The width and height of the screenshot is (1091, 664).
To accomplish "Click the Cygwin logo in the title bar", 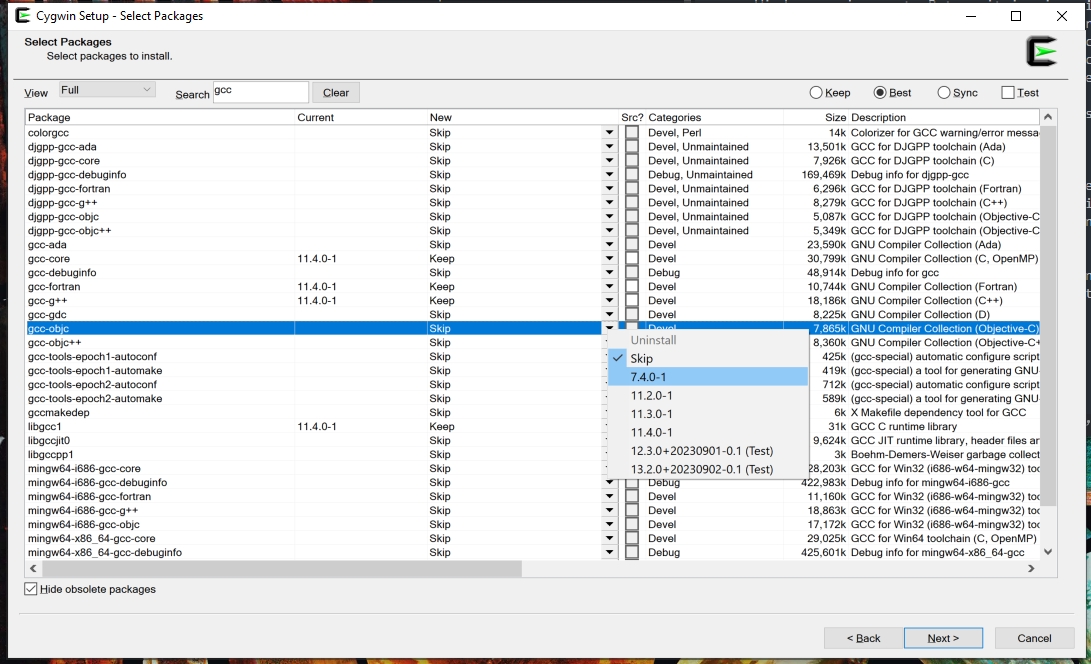I will (22, 15).
